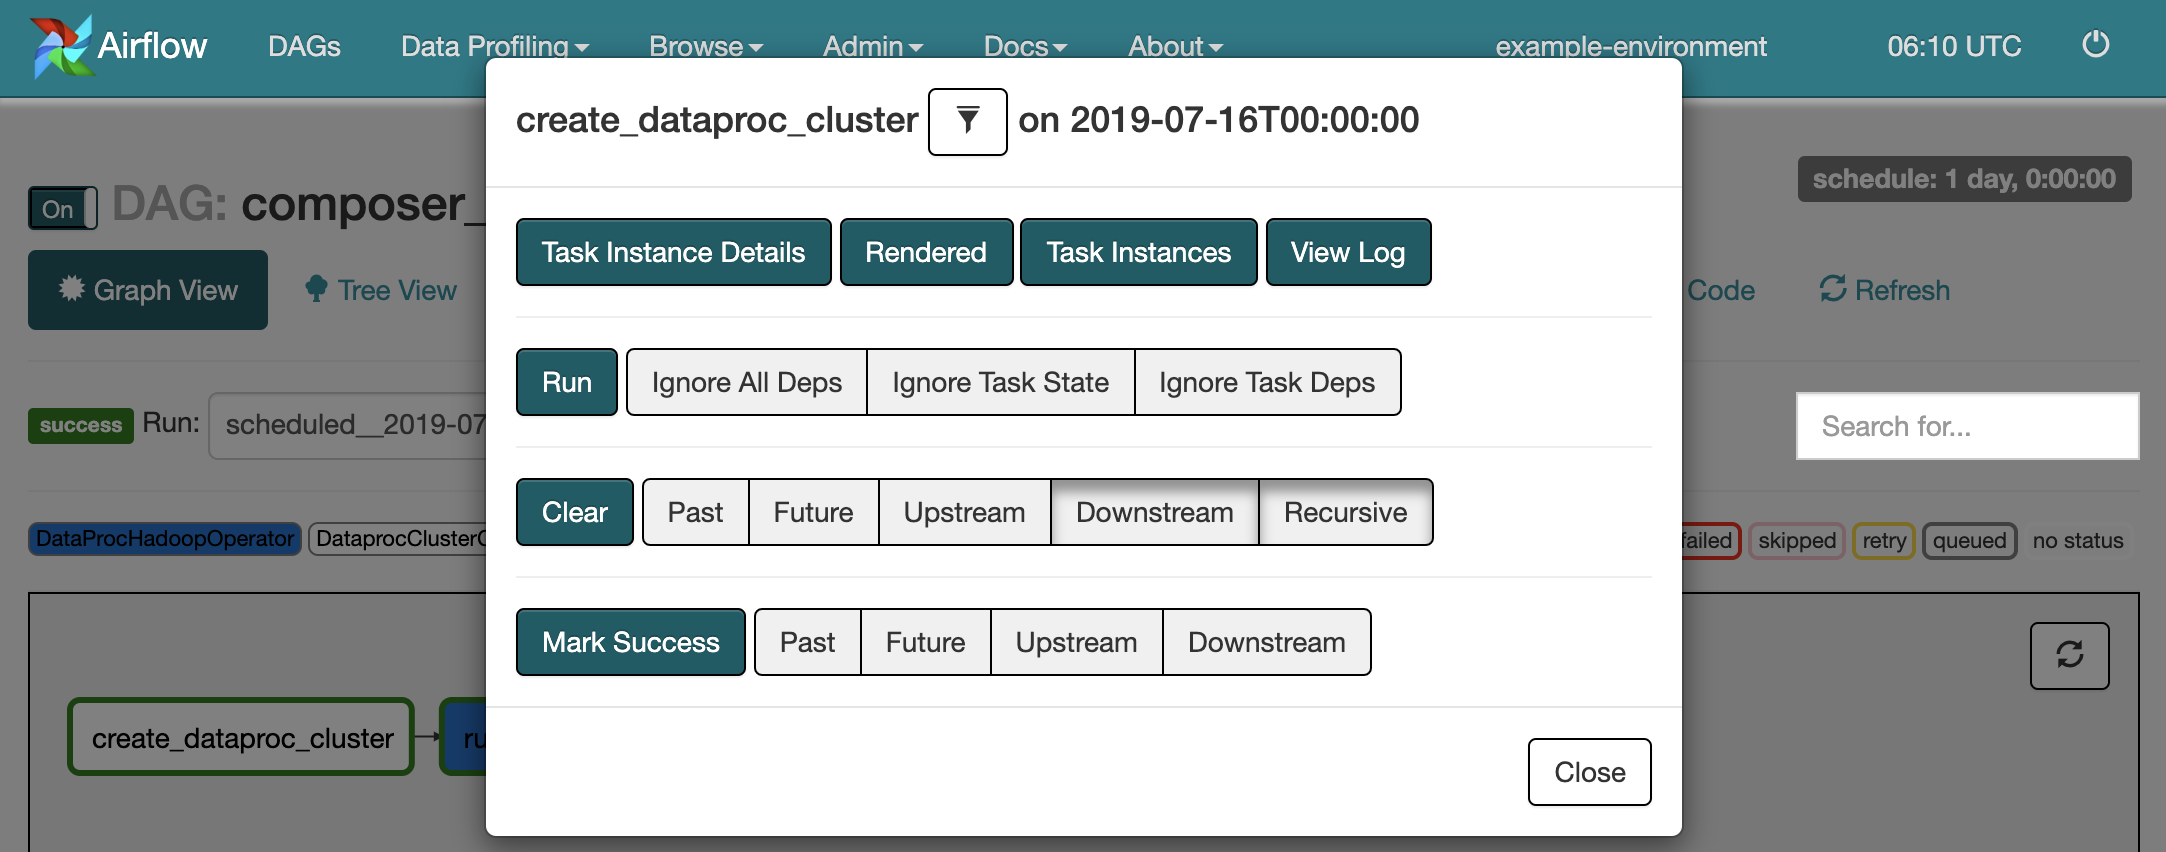
Task: Open the Browse dropdown menu
Action: pos(705,46)
